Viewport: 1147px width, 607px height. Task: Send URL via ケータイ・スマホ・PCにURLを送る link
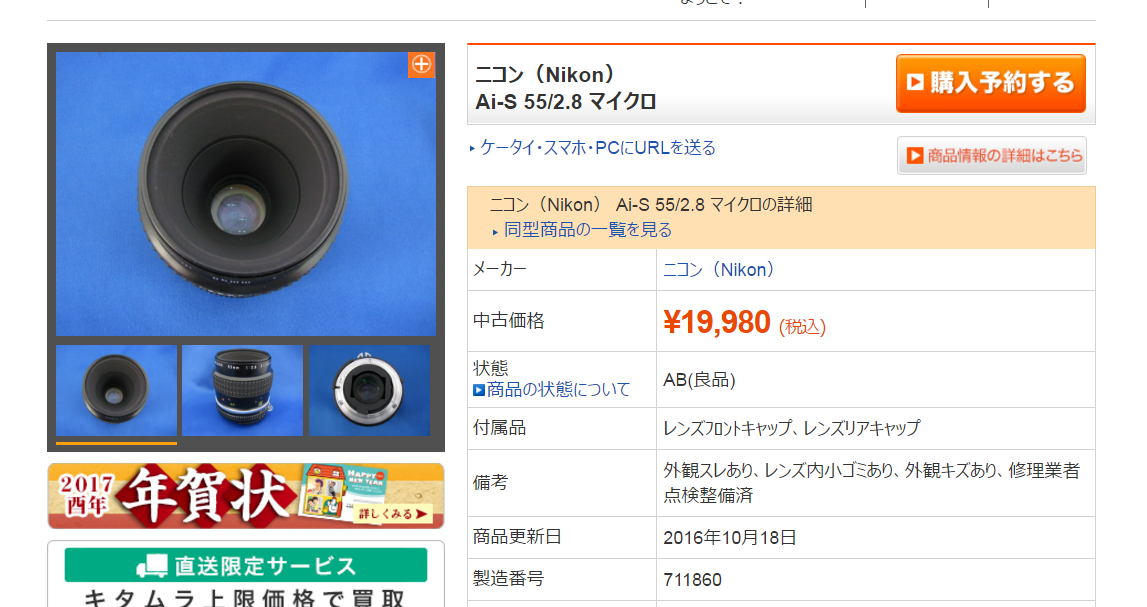(598, 148)
